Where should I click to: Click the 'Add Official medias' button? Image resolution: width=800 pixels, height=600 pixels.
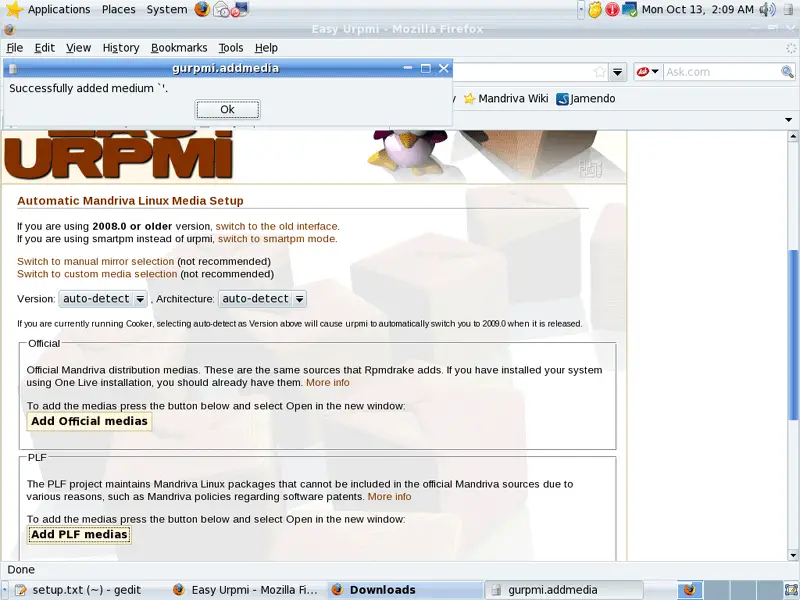pyautogui.click(x=89, y=421)
